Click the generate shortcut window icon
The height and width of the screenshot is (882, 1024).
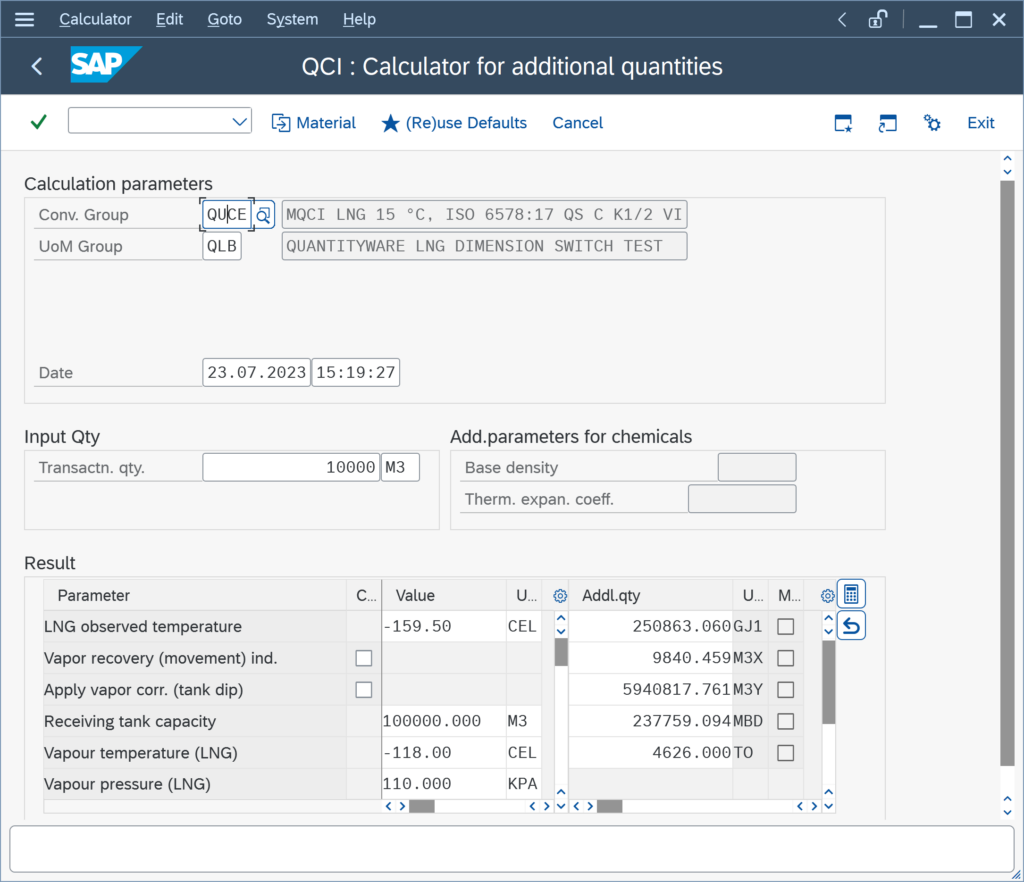[x=887, y=123]
